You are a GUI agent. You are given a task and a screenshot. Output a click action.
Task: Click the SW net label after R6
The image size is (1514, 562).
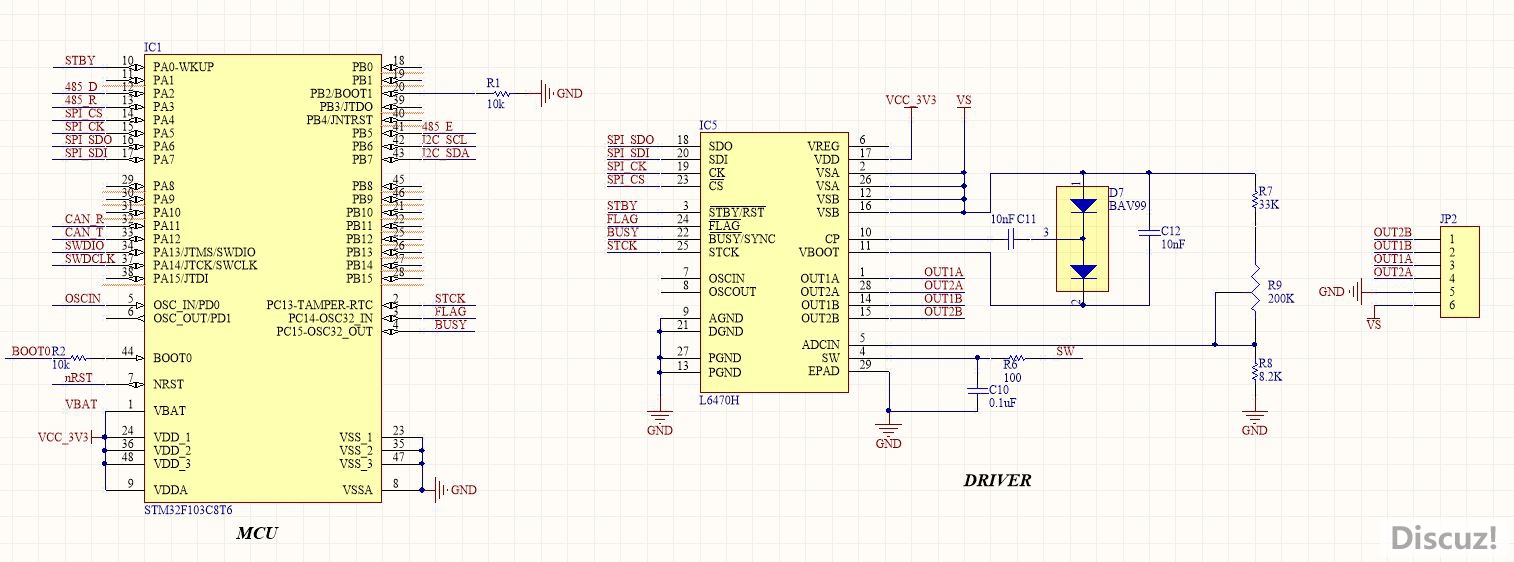pyautogui.click(x=1065, y=352)
